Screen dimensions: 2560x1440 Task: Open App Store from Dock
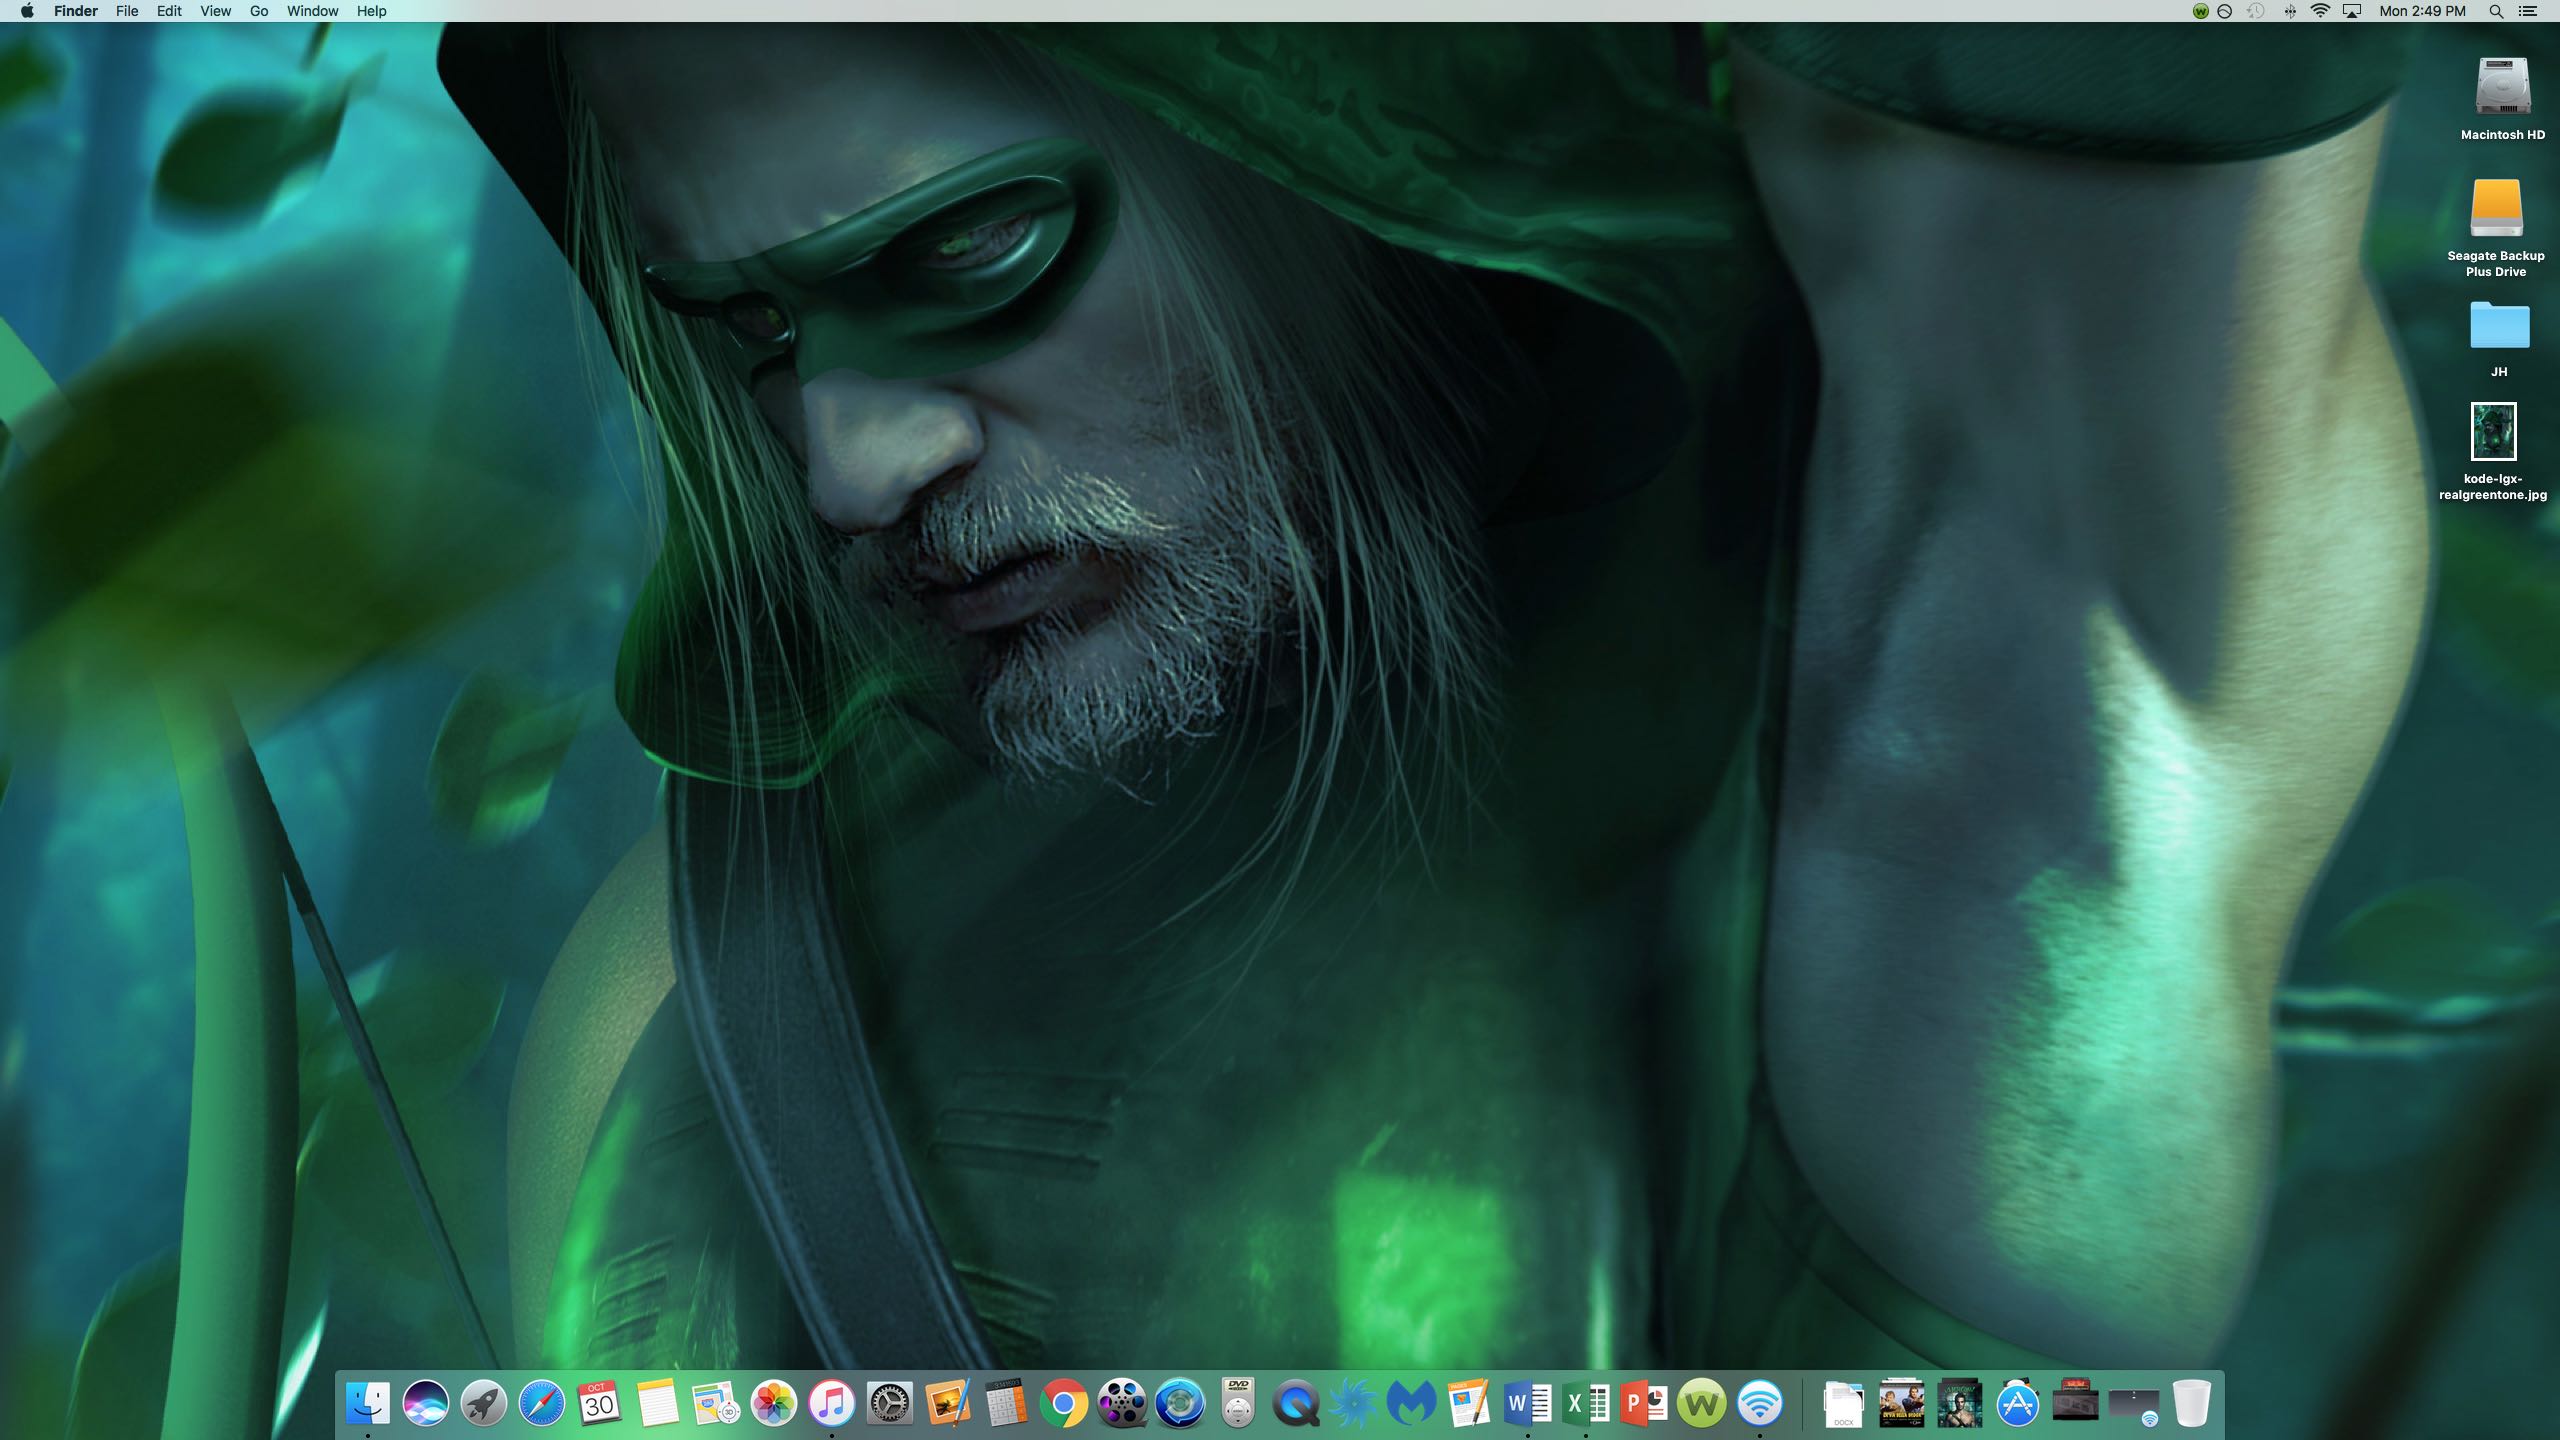coord(2017,1403)
